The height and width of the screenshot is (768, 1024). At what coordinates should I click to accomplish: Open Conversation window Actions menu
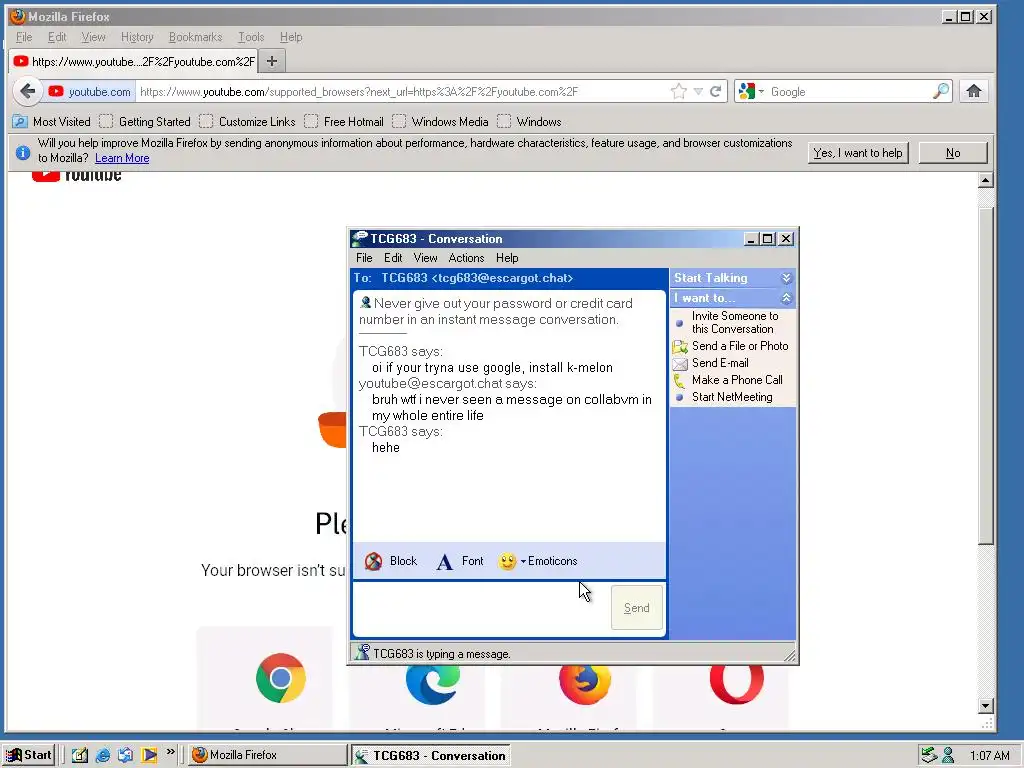[466, 258]
